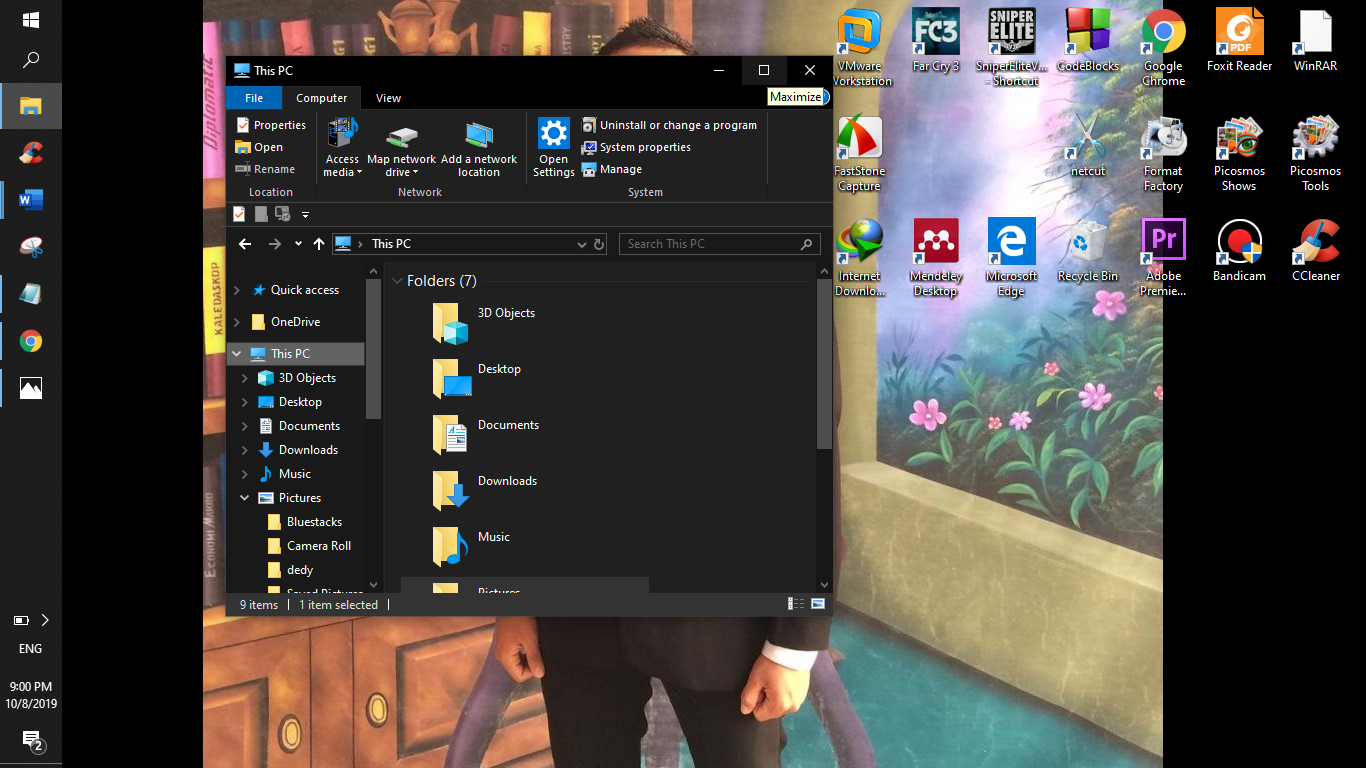Click Open in the Location ribbon group
Viewport: 1366px width, 768px height.
click(259, 147)
